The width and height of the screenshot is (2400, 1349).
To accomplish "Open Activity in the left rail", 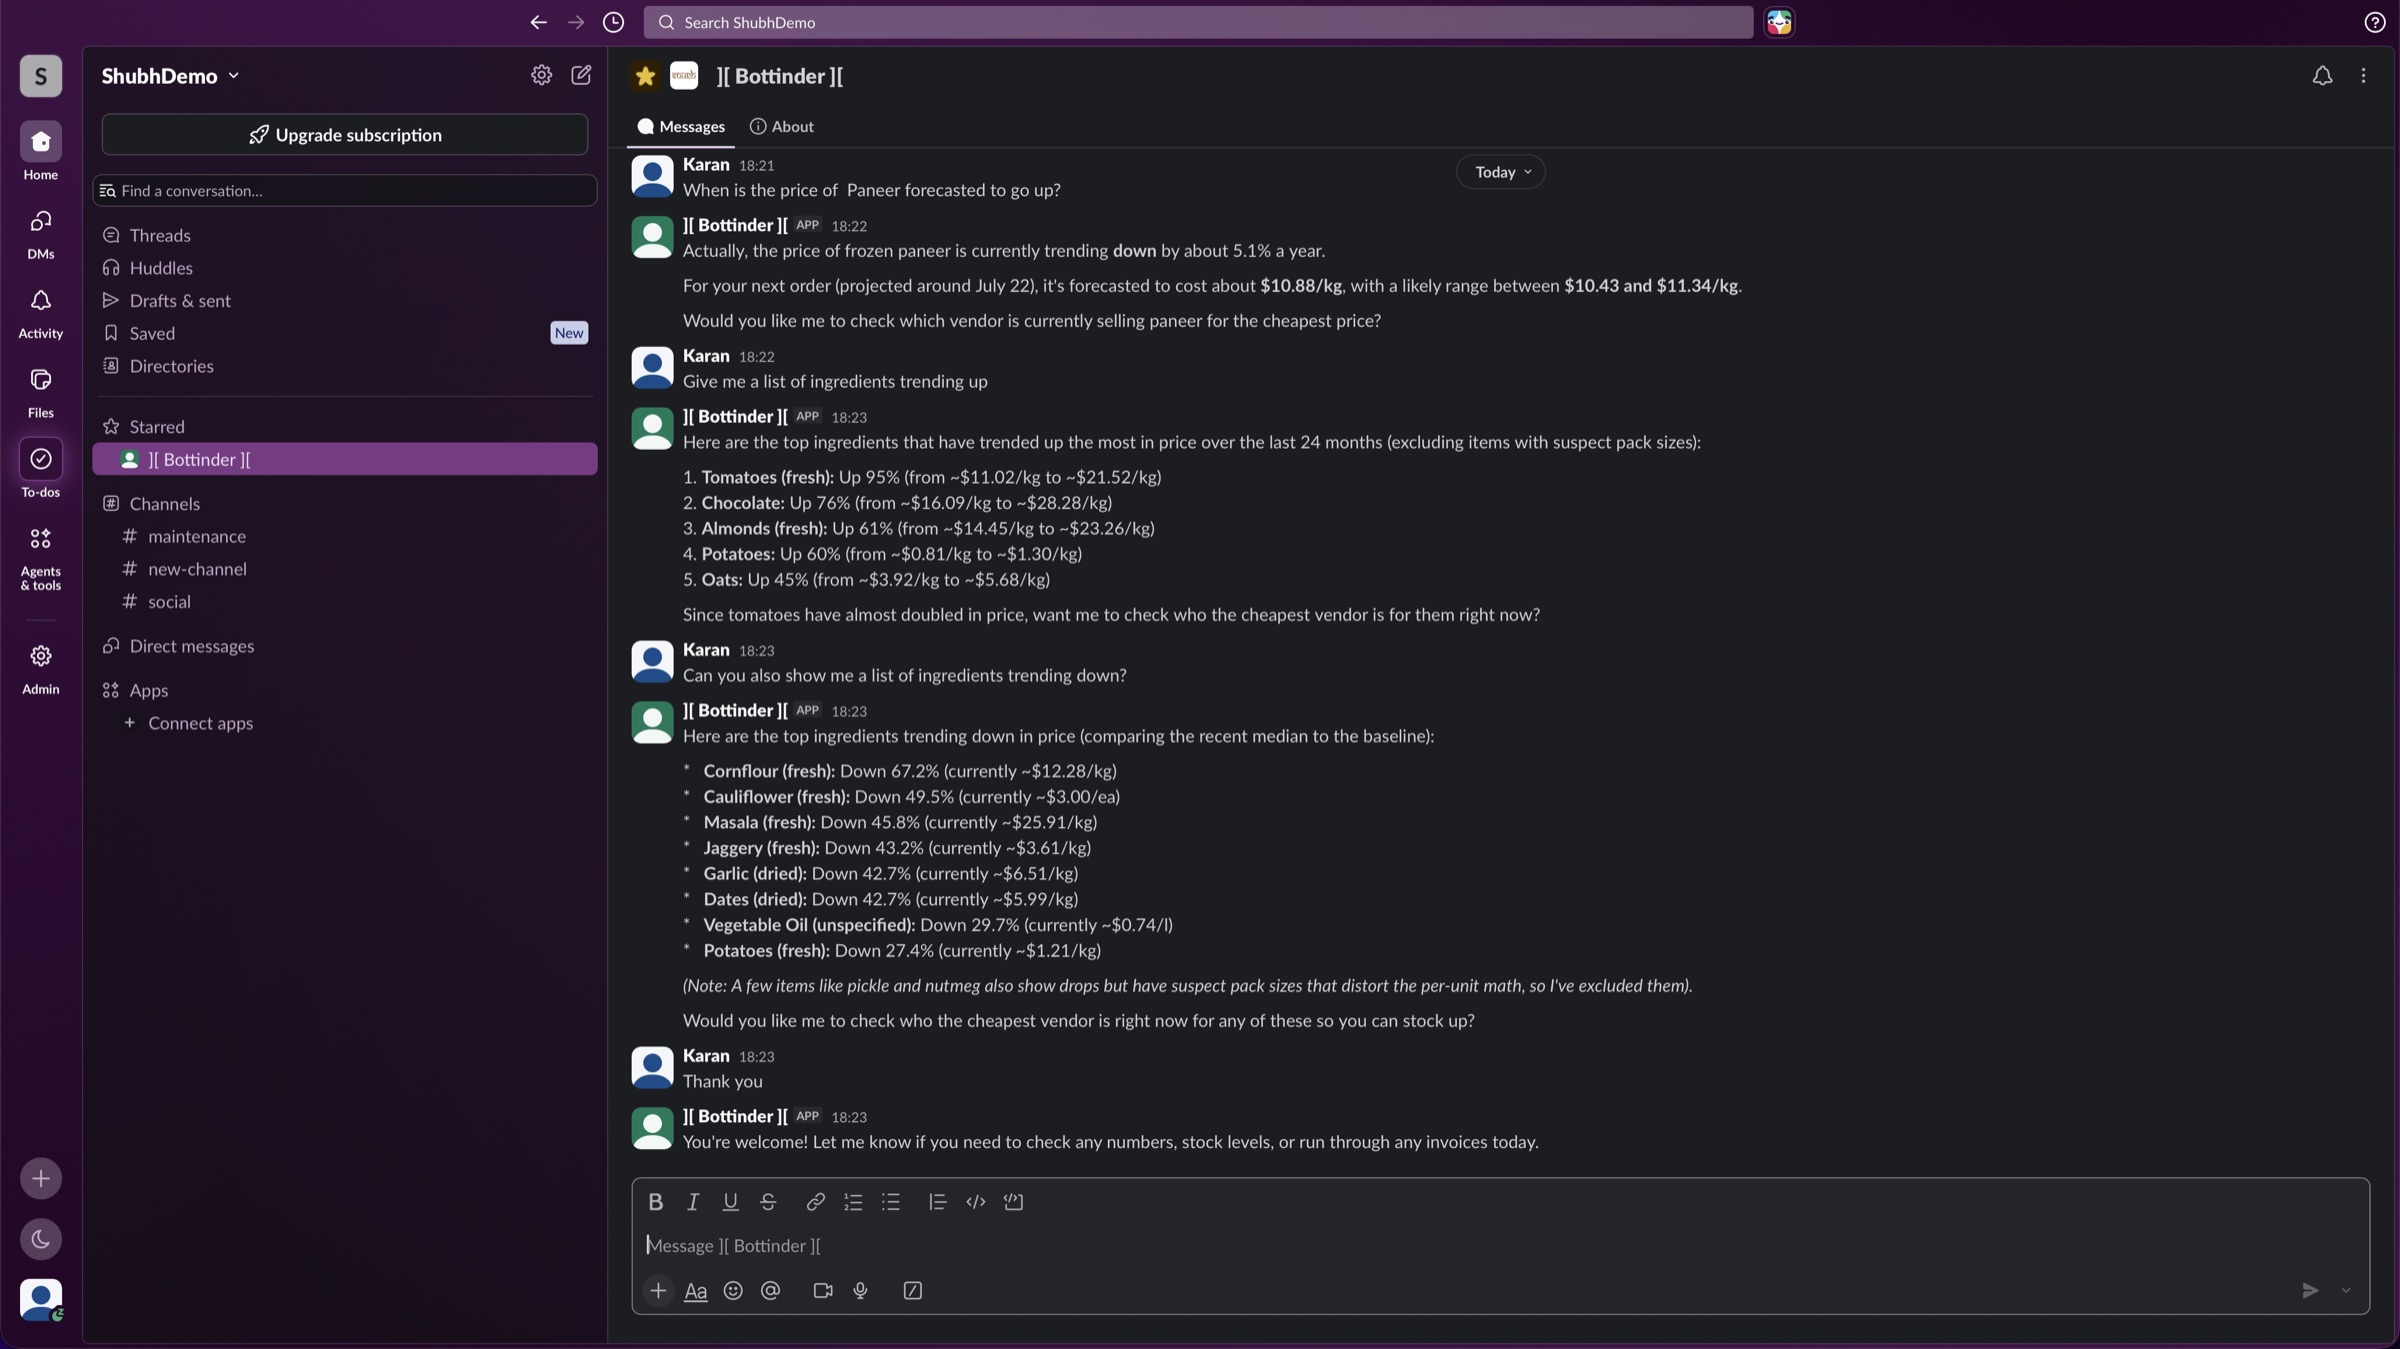I will coord(41,312).
